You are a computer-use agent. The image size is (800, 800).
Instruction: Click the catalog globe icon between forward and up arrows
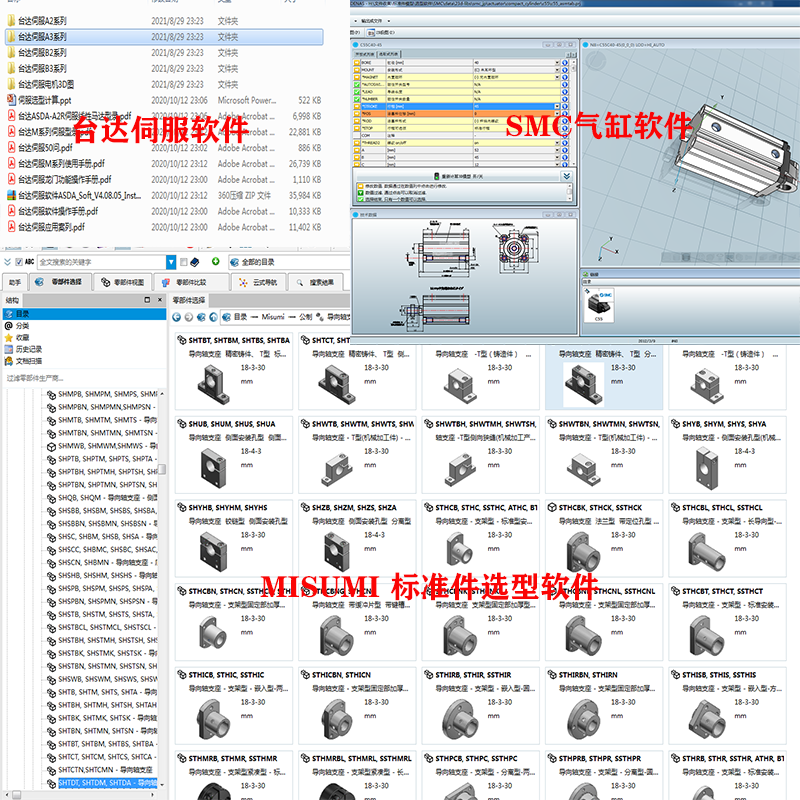click(201, 317)
